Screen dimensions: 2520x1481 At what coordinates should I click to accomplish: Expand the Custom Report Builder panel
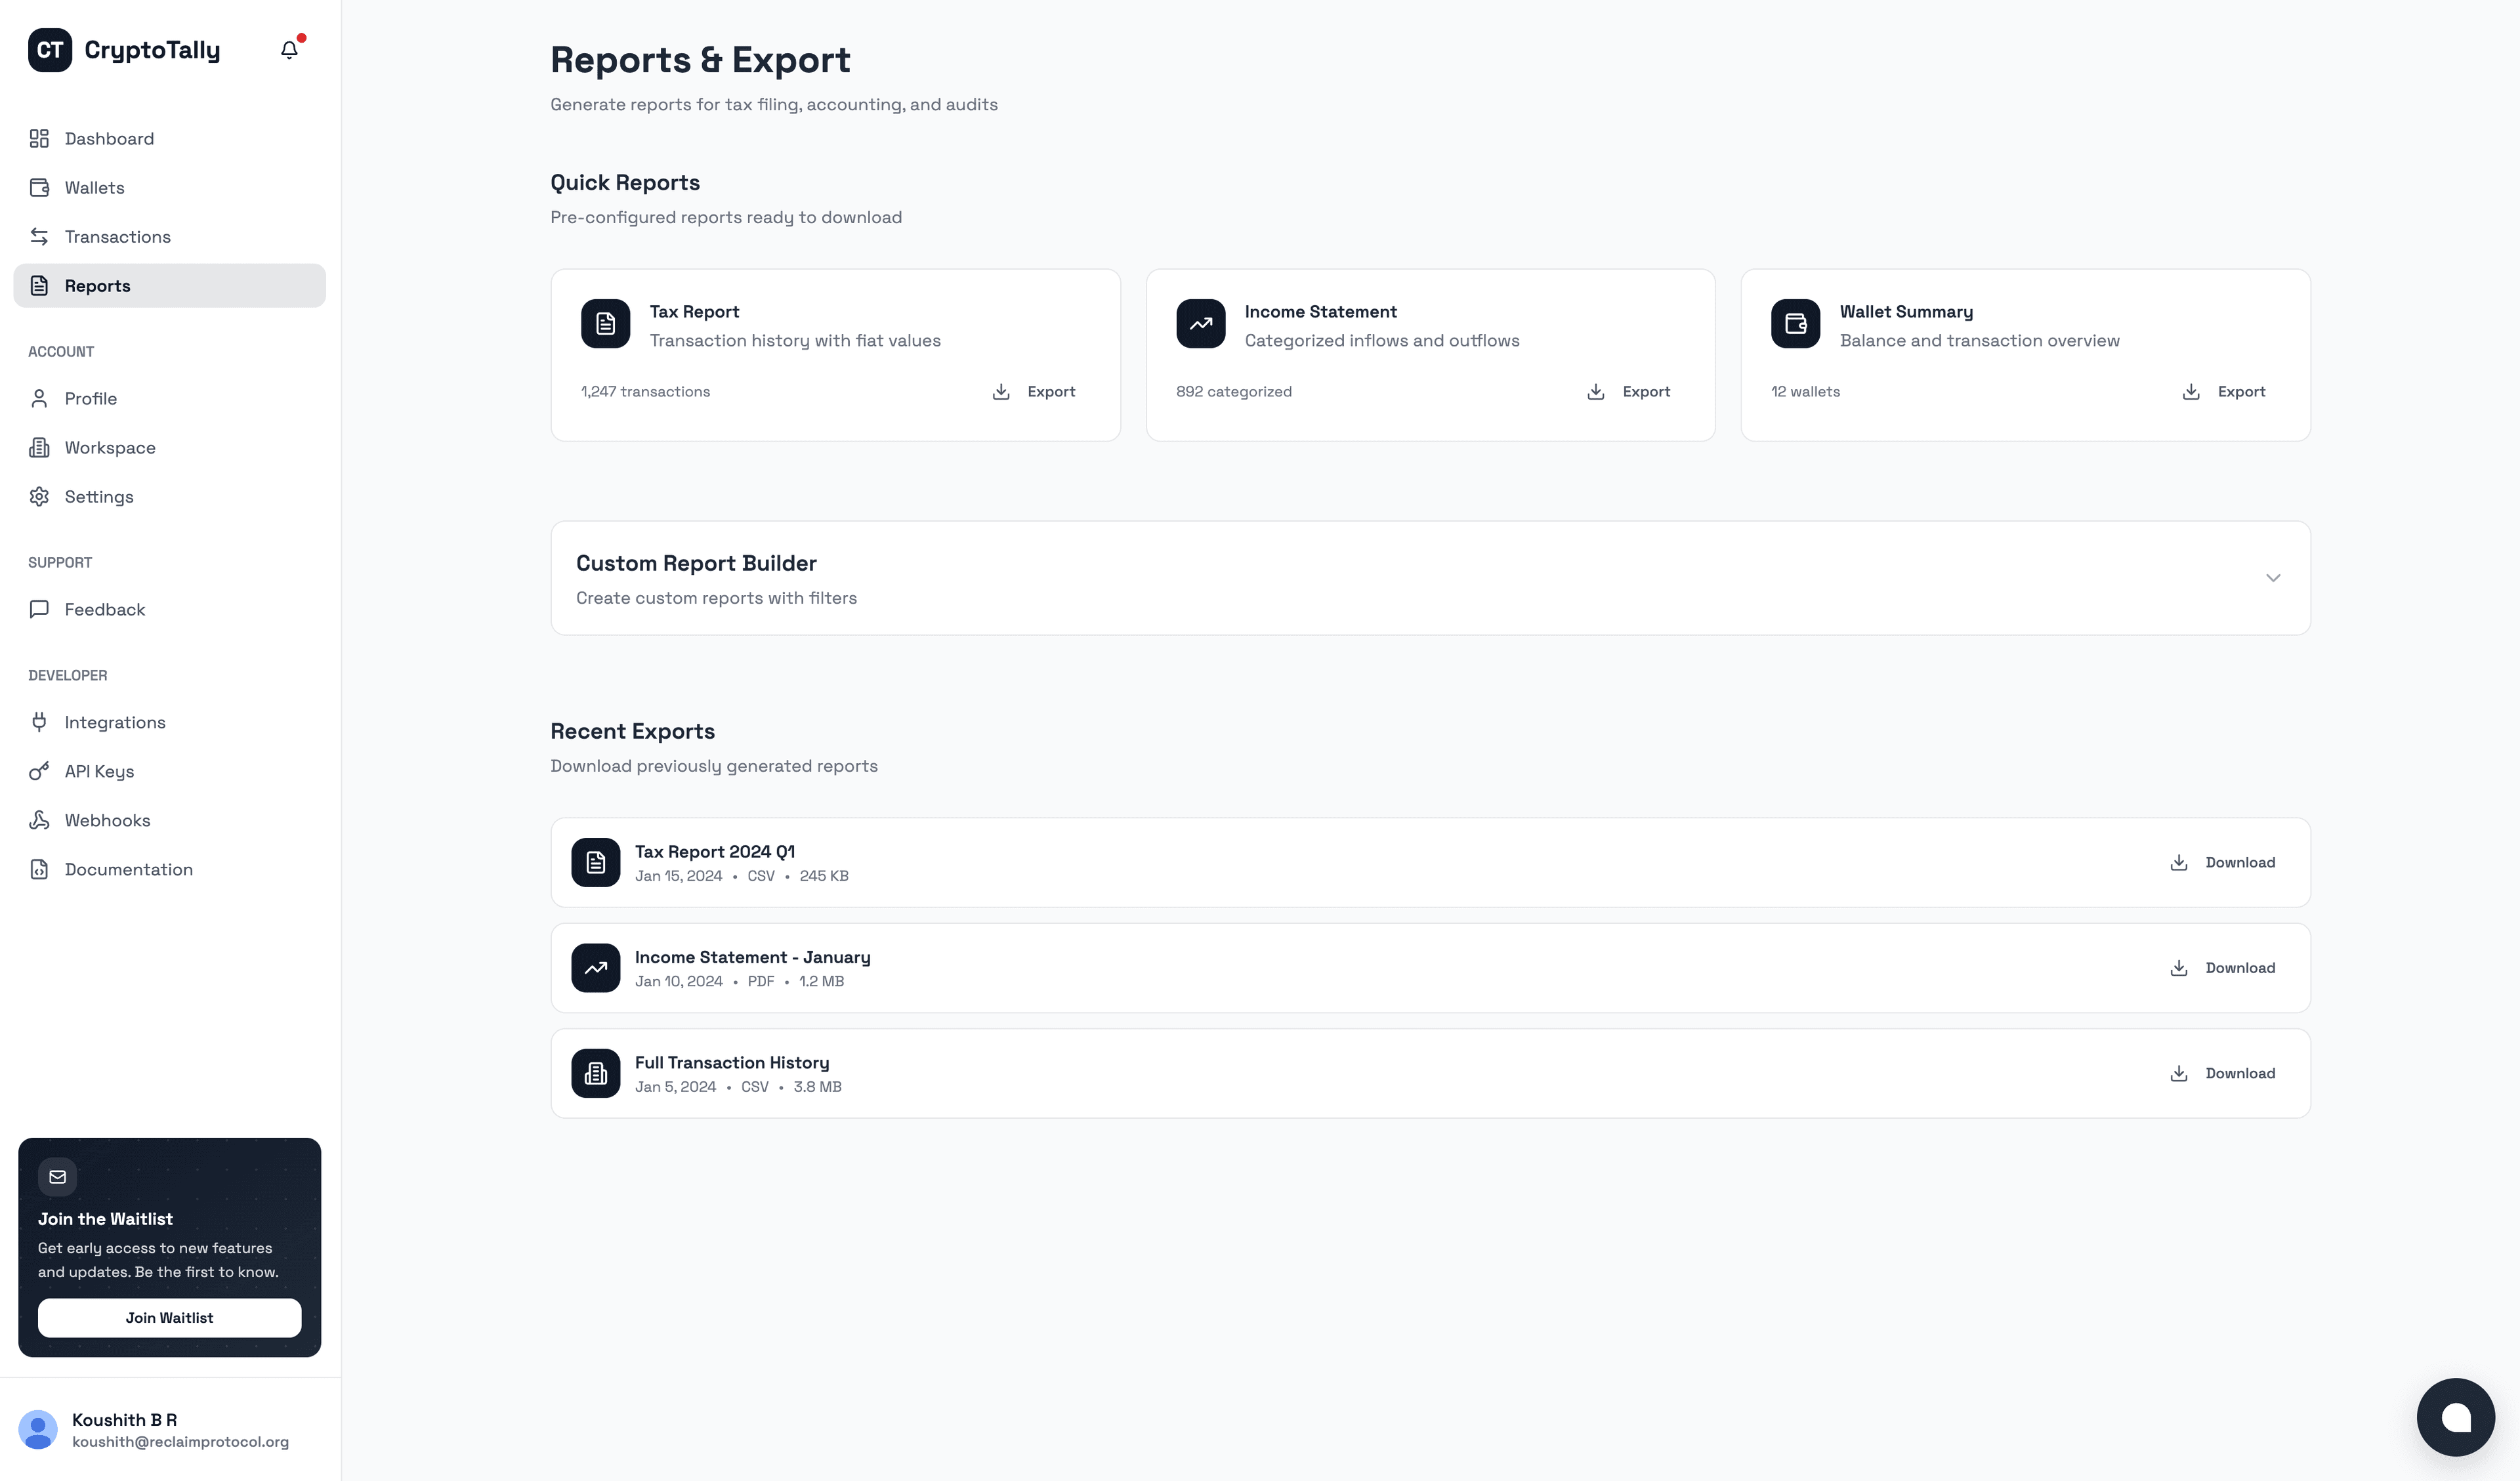pyautogui.click(x=2273, y=578)
